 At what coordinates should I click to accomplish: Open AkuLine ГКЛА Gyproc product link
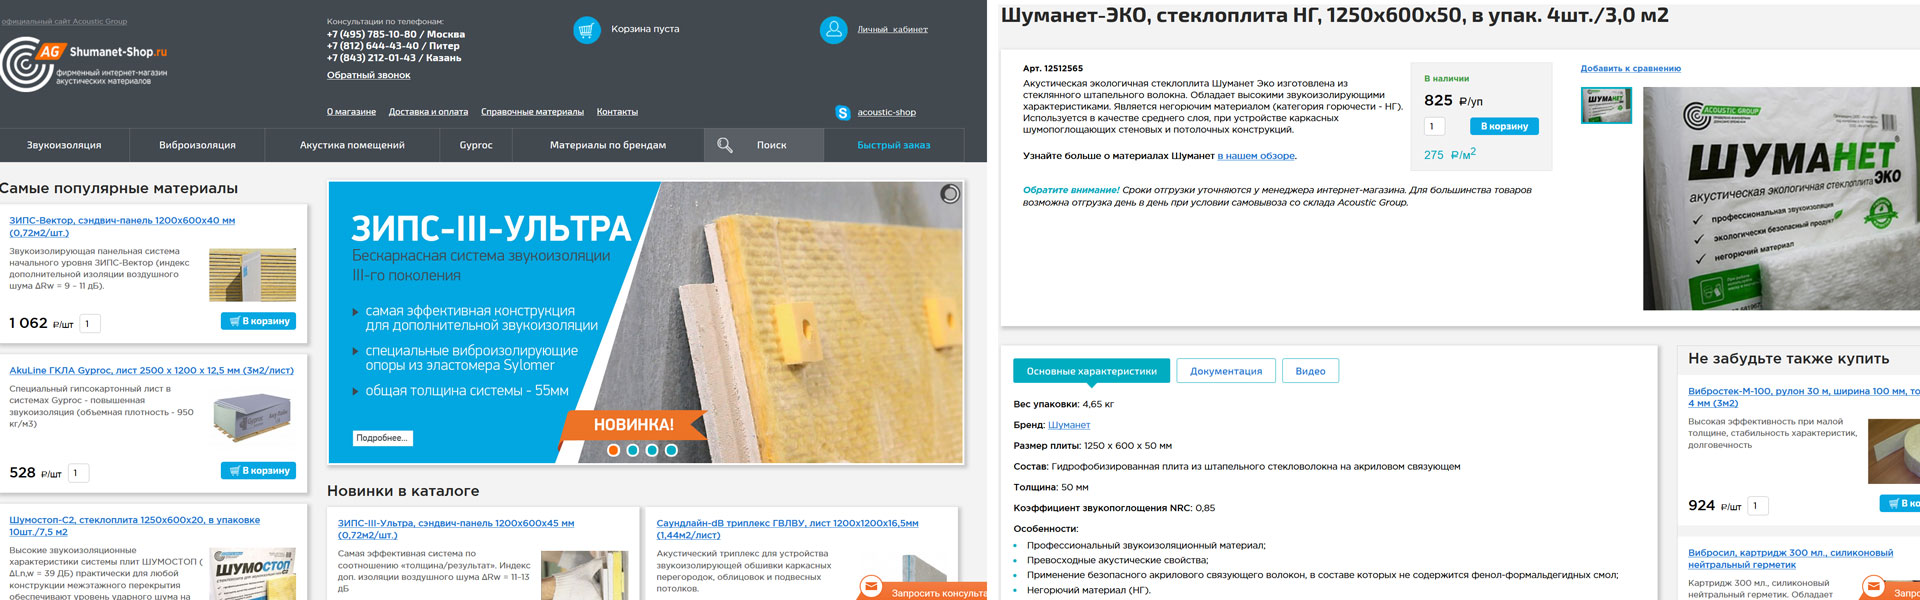(151, 371)
